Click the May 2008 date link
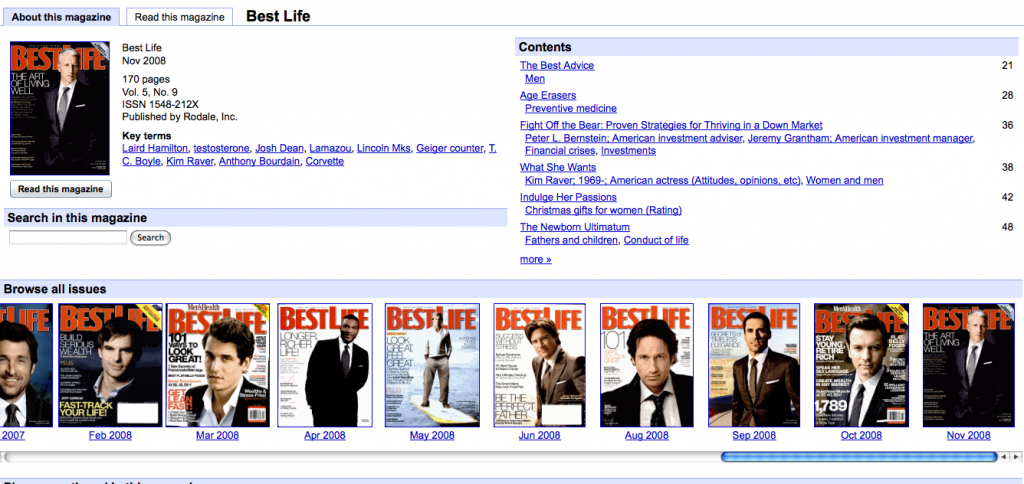Viewport: 1024px width, 484px height. pos(432,436)
